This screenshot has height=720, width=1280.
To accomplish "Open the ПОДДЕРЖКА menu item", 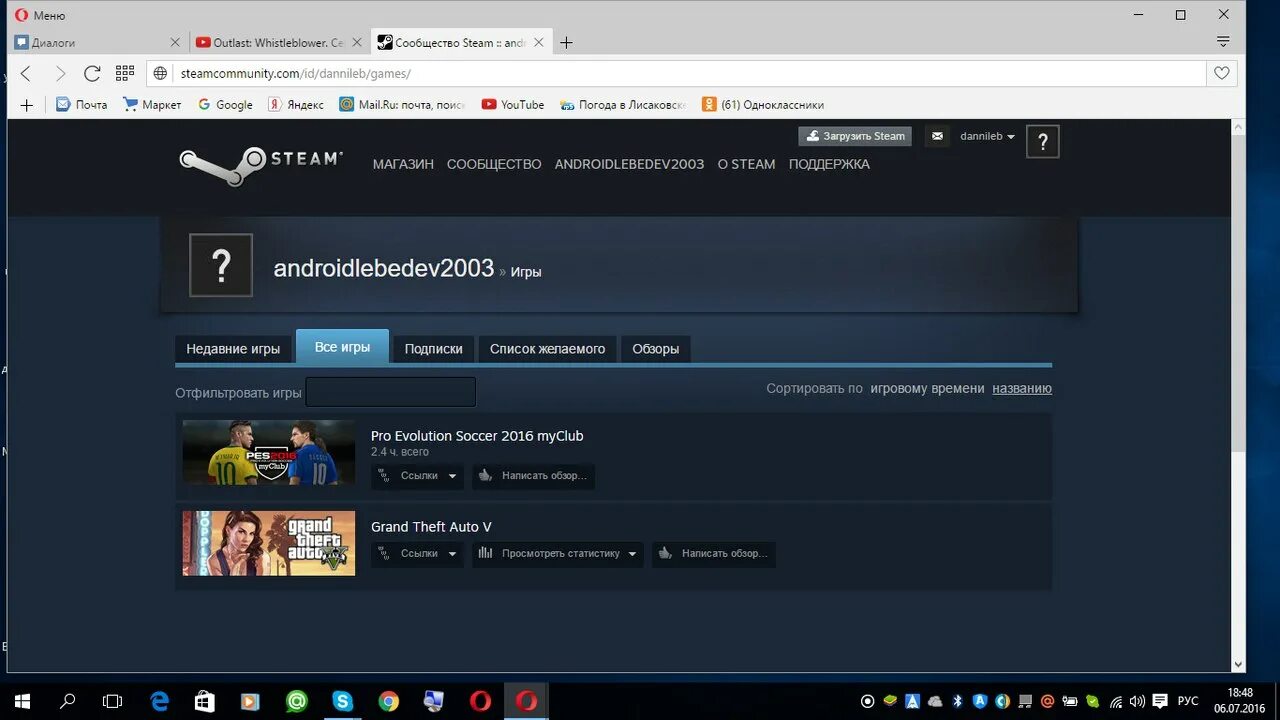I will click(829, 164).
